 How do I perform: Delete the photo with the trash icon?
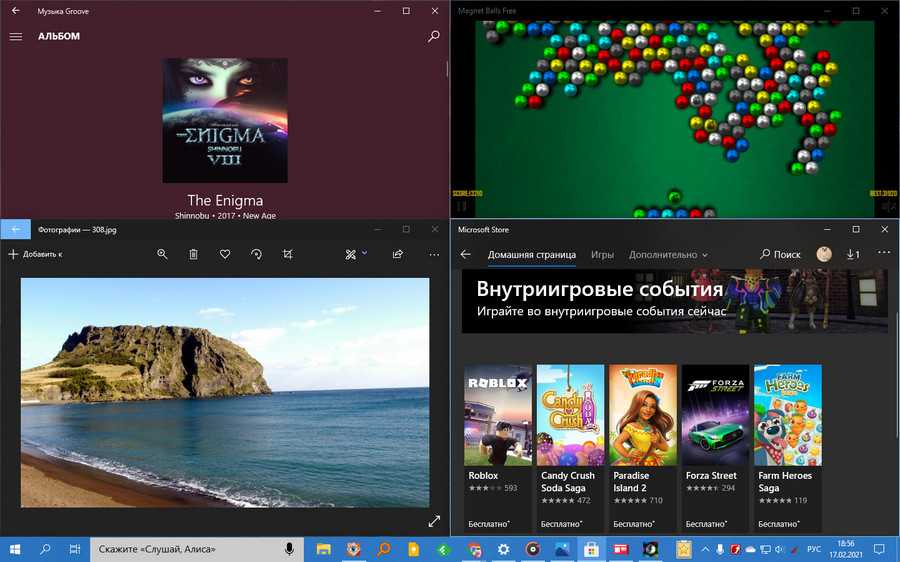pyautogui.click(x=193, y=254)
